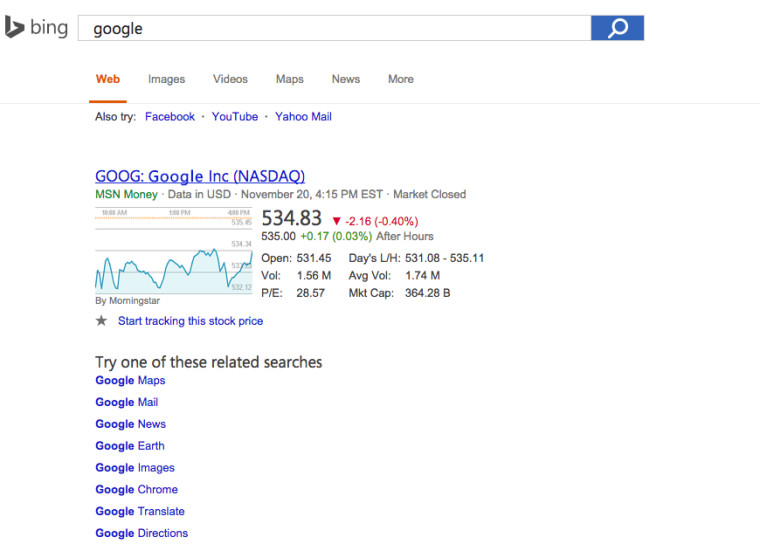Click the Market Closed status text
This screenshot has width=760, height=544.
[x=429, y=194]
